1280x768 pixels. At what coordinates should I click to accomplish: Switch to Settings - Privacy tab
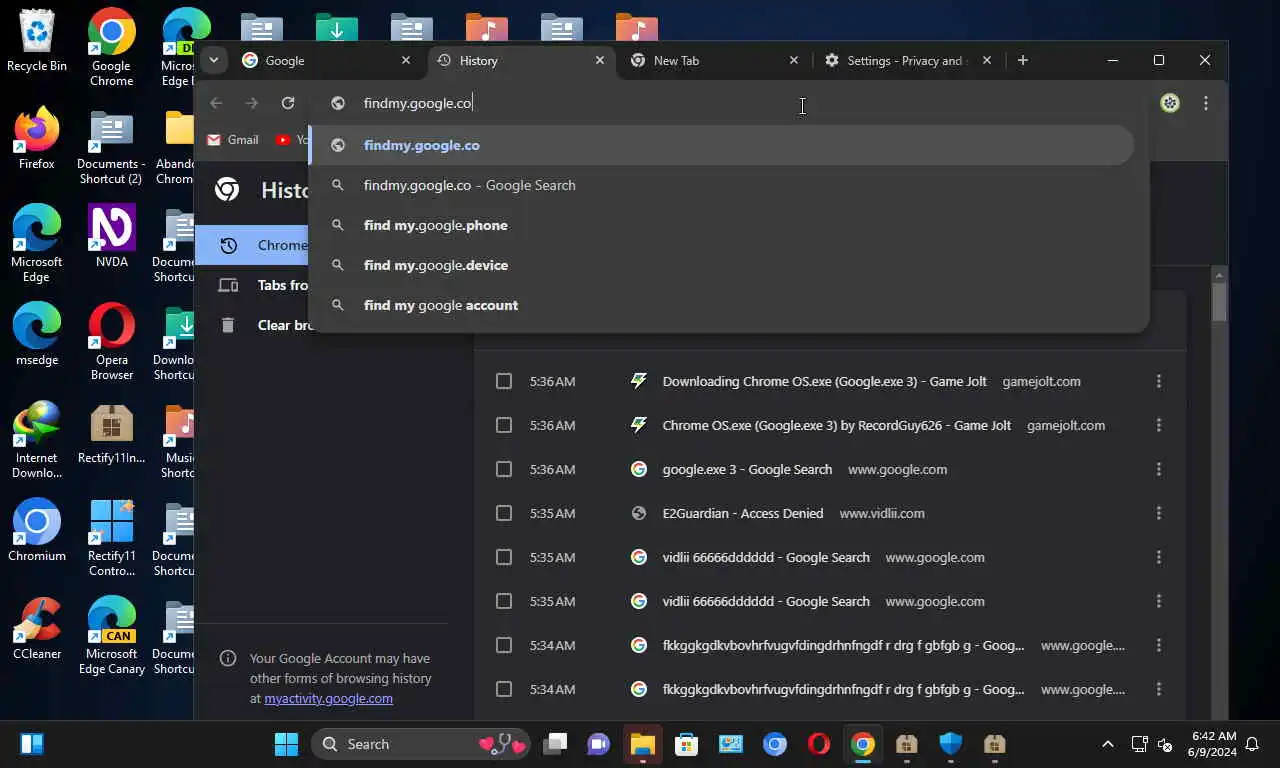[908, 60]
